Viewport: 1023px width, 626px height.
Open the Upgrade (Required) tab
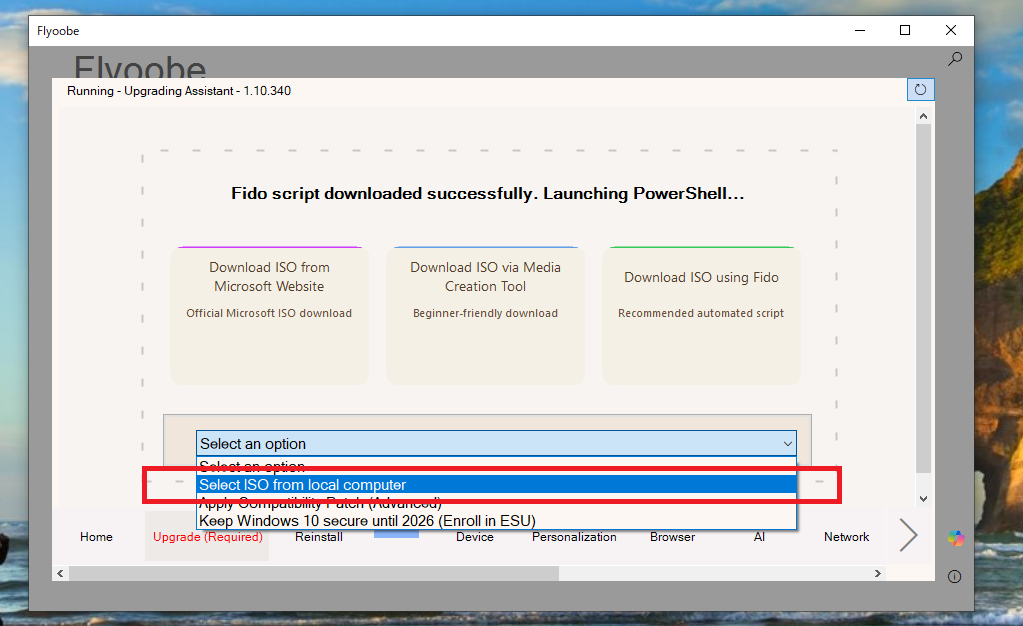click(x=207, y=537)
